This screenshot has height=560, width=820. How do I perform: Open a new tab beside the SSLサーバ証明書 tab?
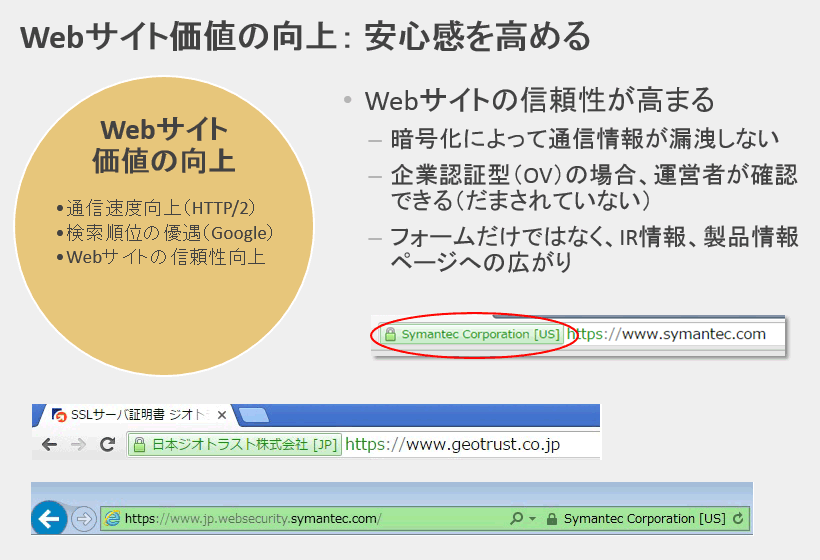(x=253, y=415)
